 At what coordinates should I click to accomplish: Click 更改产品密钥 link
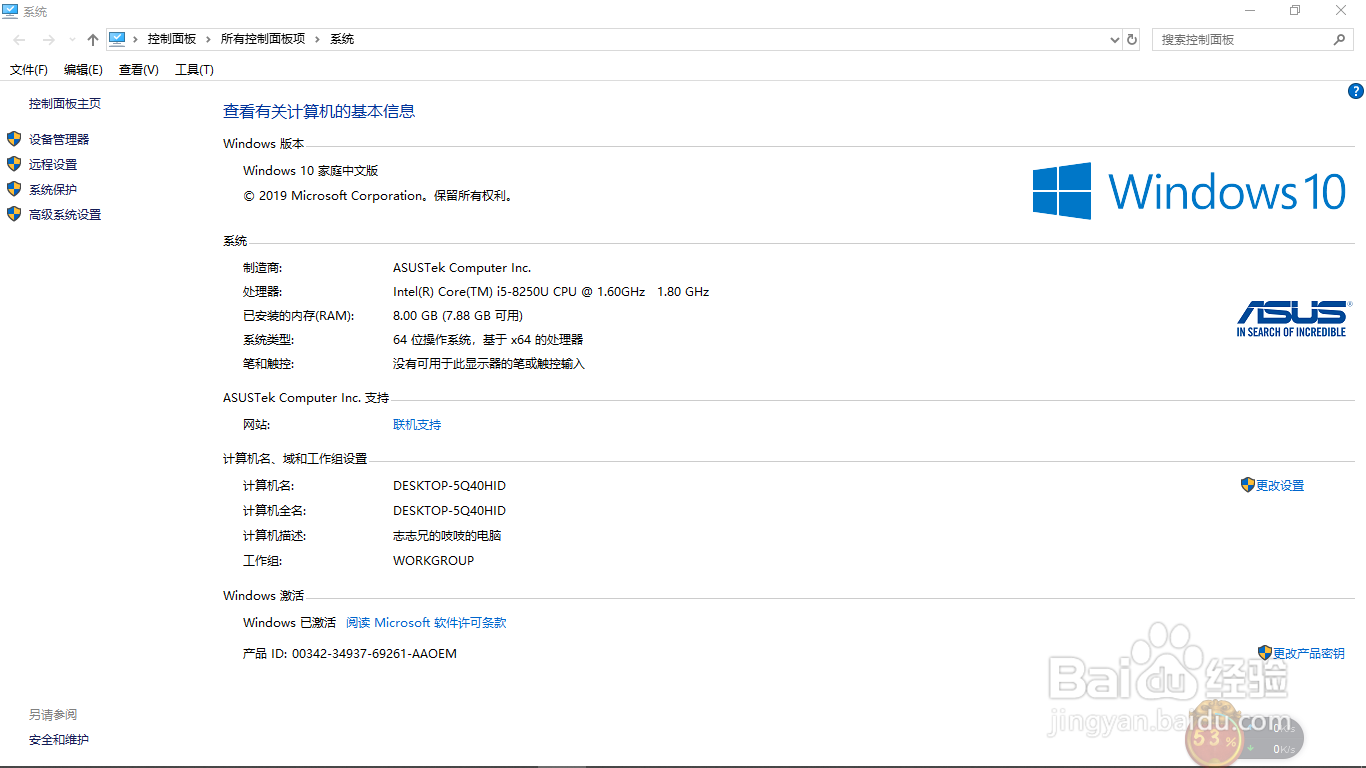point(1309,654)
